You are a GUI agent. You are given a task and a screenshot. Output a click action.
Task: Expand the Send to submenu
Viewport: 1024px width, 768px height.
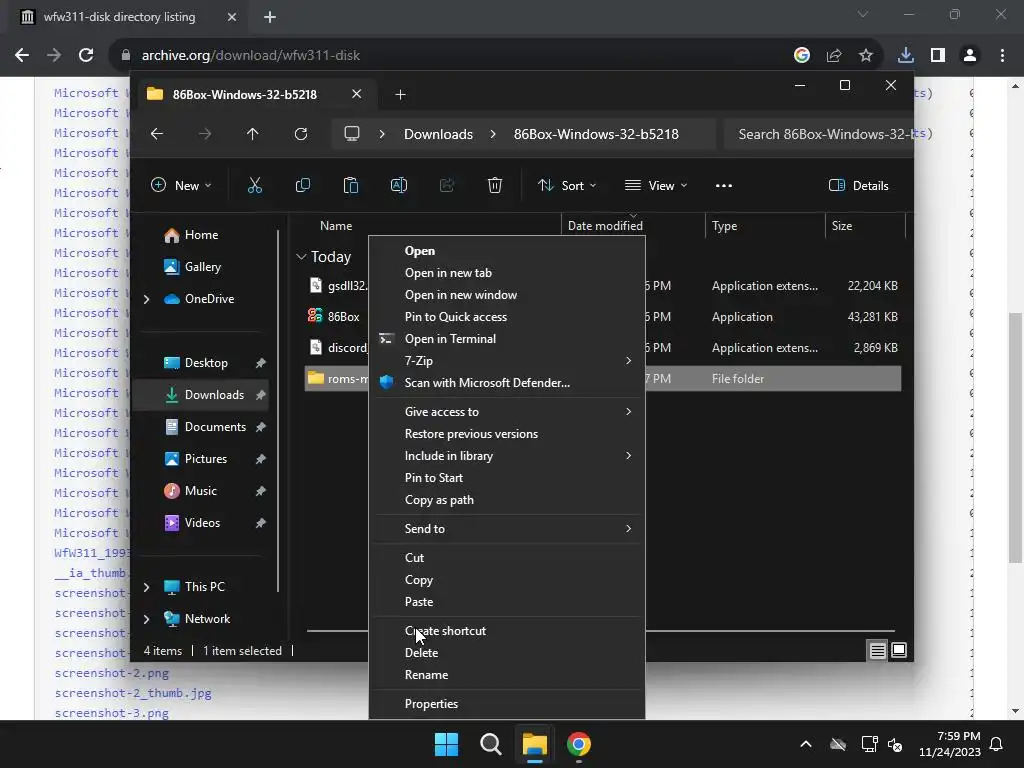tap(507, 529)
